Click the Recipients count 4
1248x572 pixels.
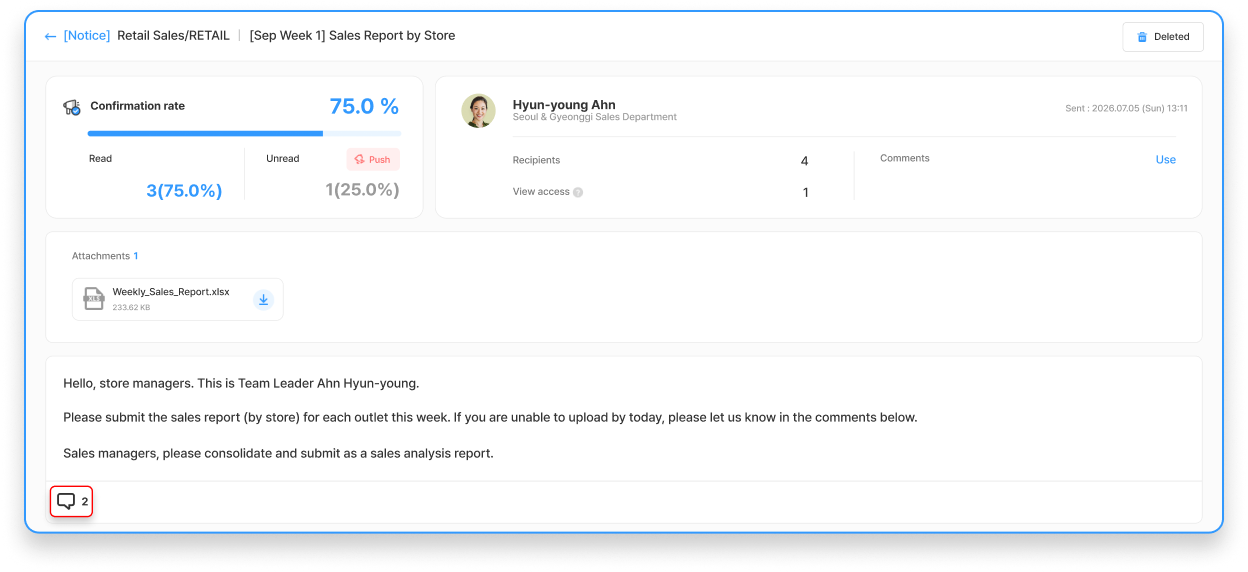coord(805,161)
